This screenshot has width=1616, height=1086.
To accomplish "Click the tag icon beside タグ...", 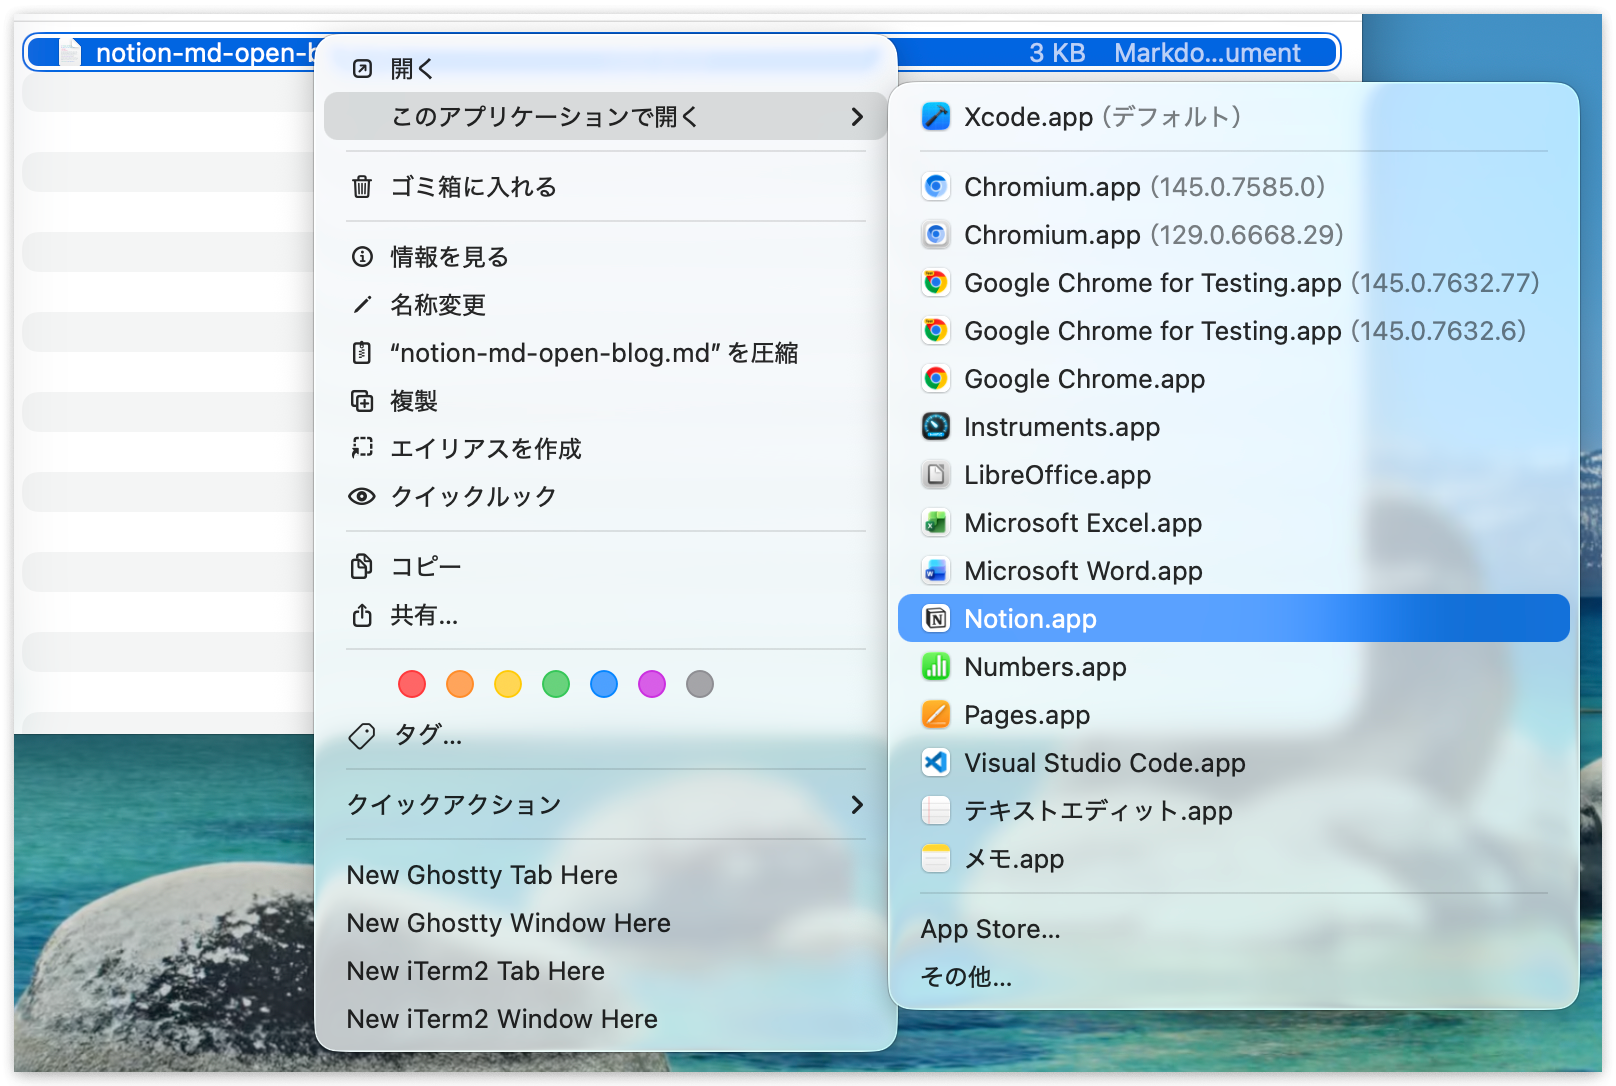I will (362, 736).
